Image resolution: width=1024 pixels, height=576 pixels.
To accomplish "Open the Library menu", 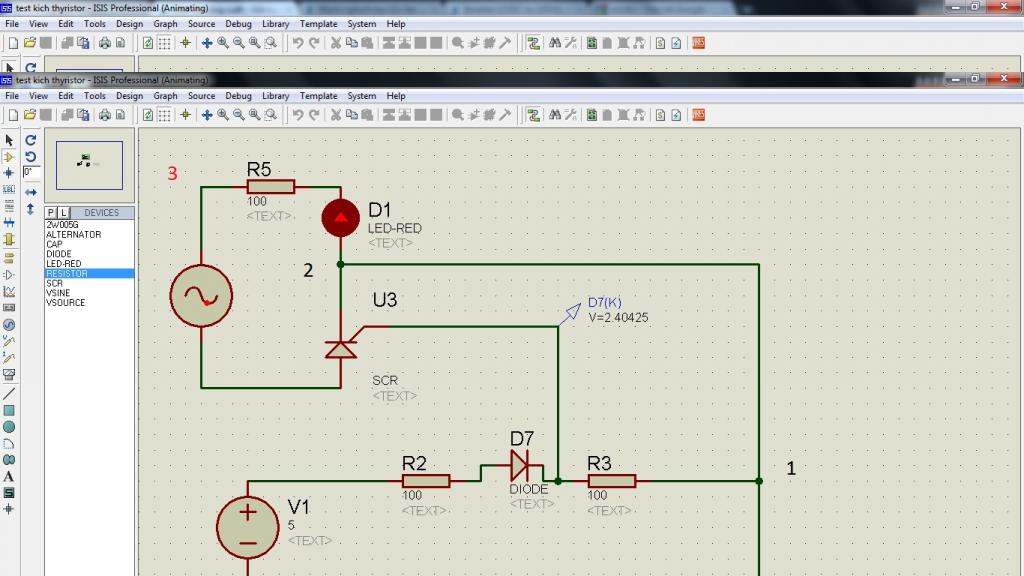I will coord(276,95).
